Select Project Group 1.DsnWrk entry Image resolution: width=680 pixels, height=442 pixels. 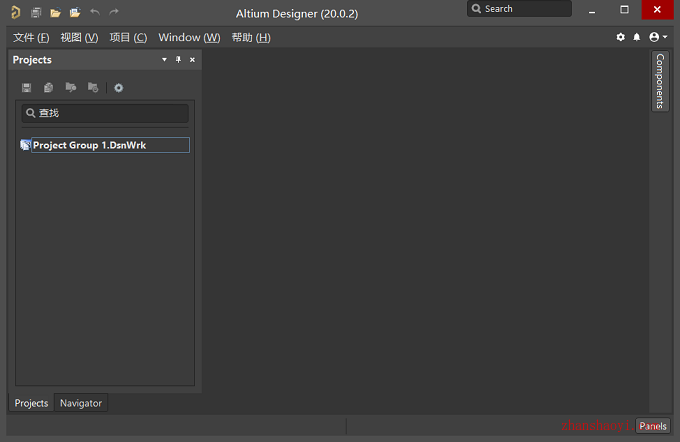110,145
